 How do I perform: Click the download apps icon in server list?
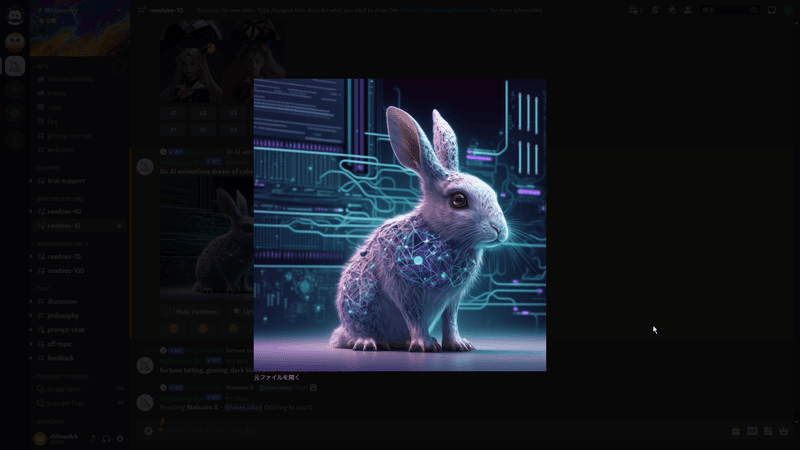click(15, 139)
